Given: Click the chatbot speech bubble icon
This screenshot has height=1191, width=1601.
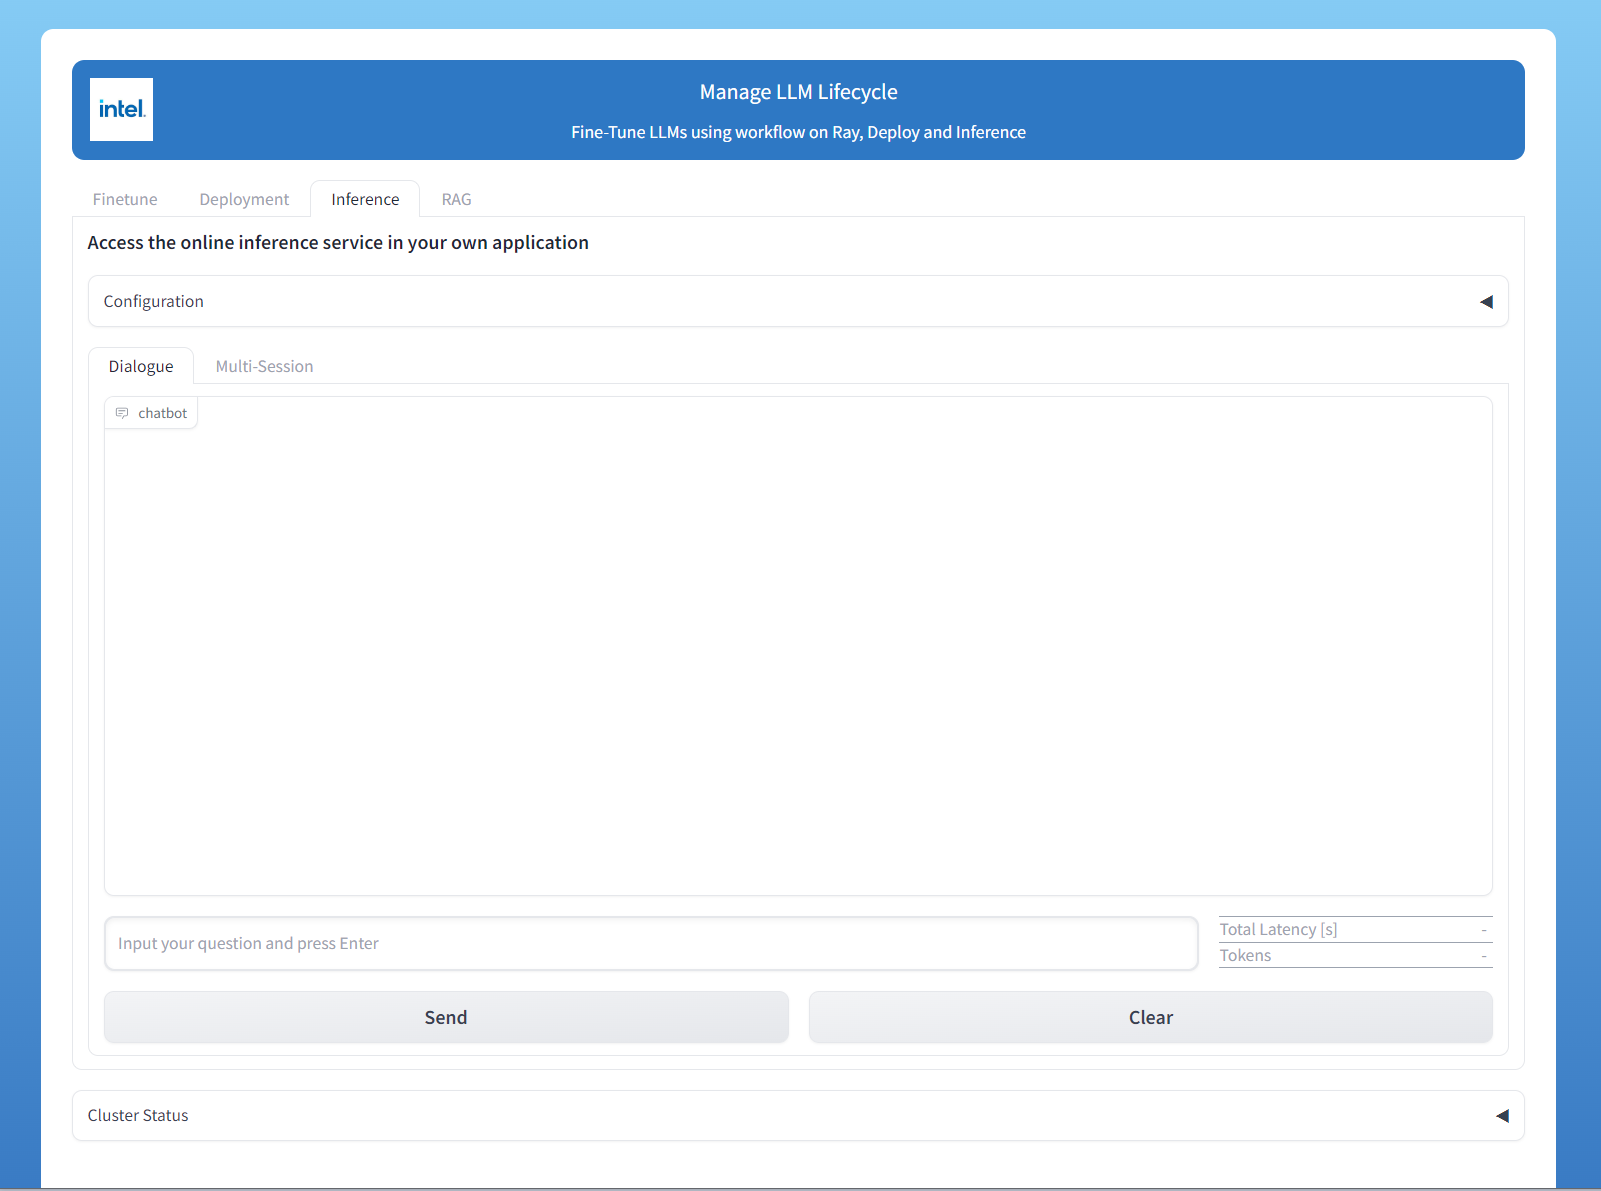Looking at the screenshot, I should coord(122,413).
